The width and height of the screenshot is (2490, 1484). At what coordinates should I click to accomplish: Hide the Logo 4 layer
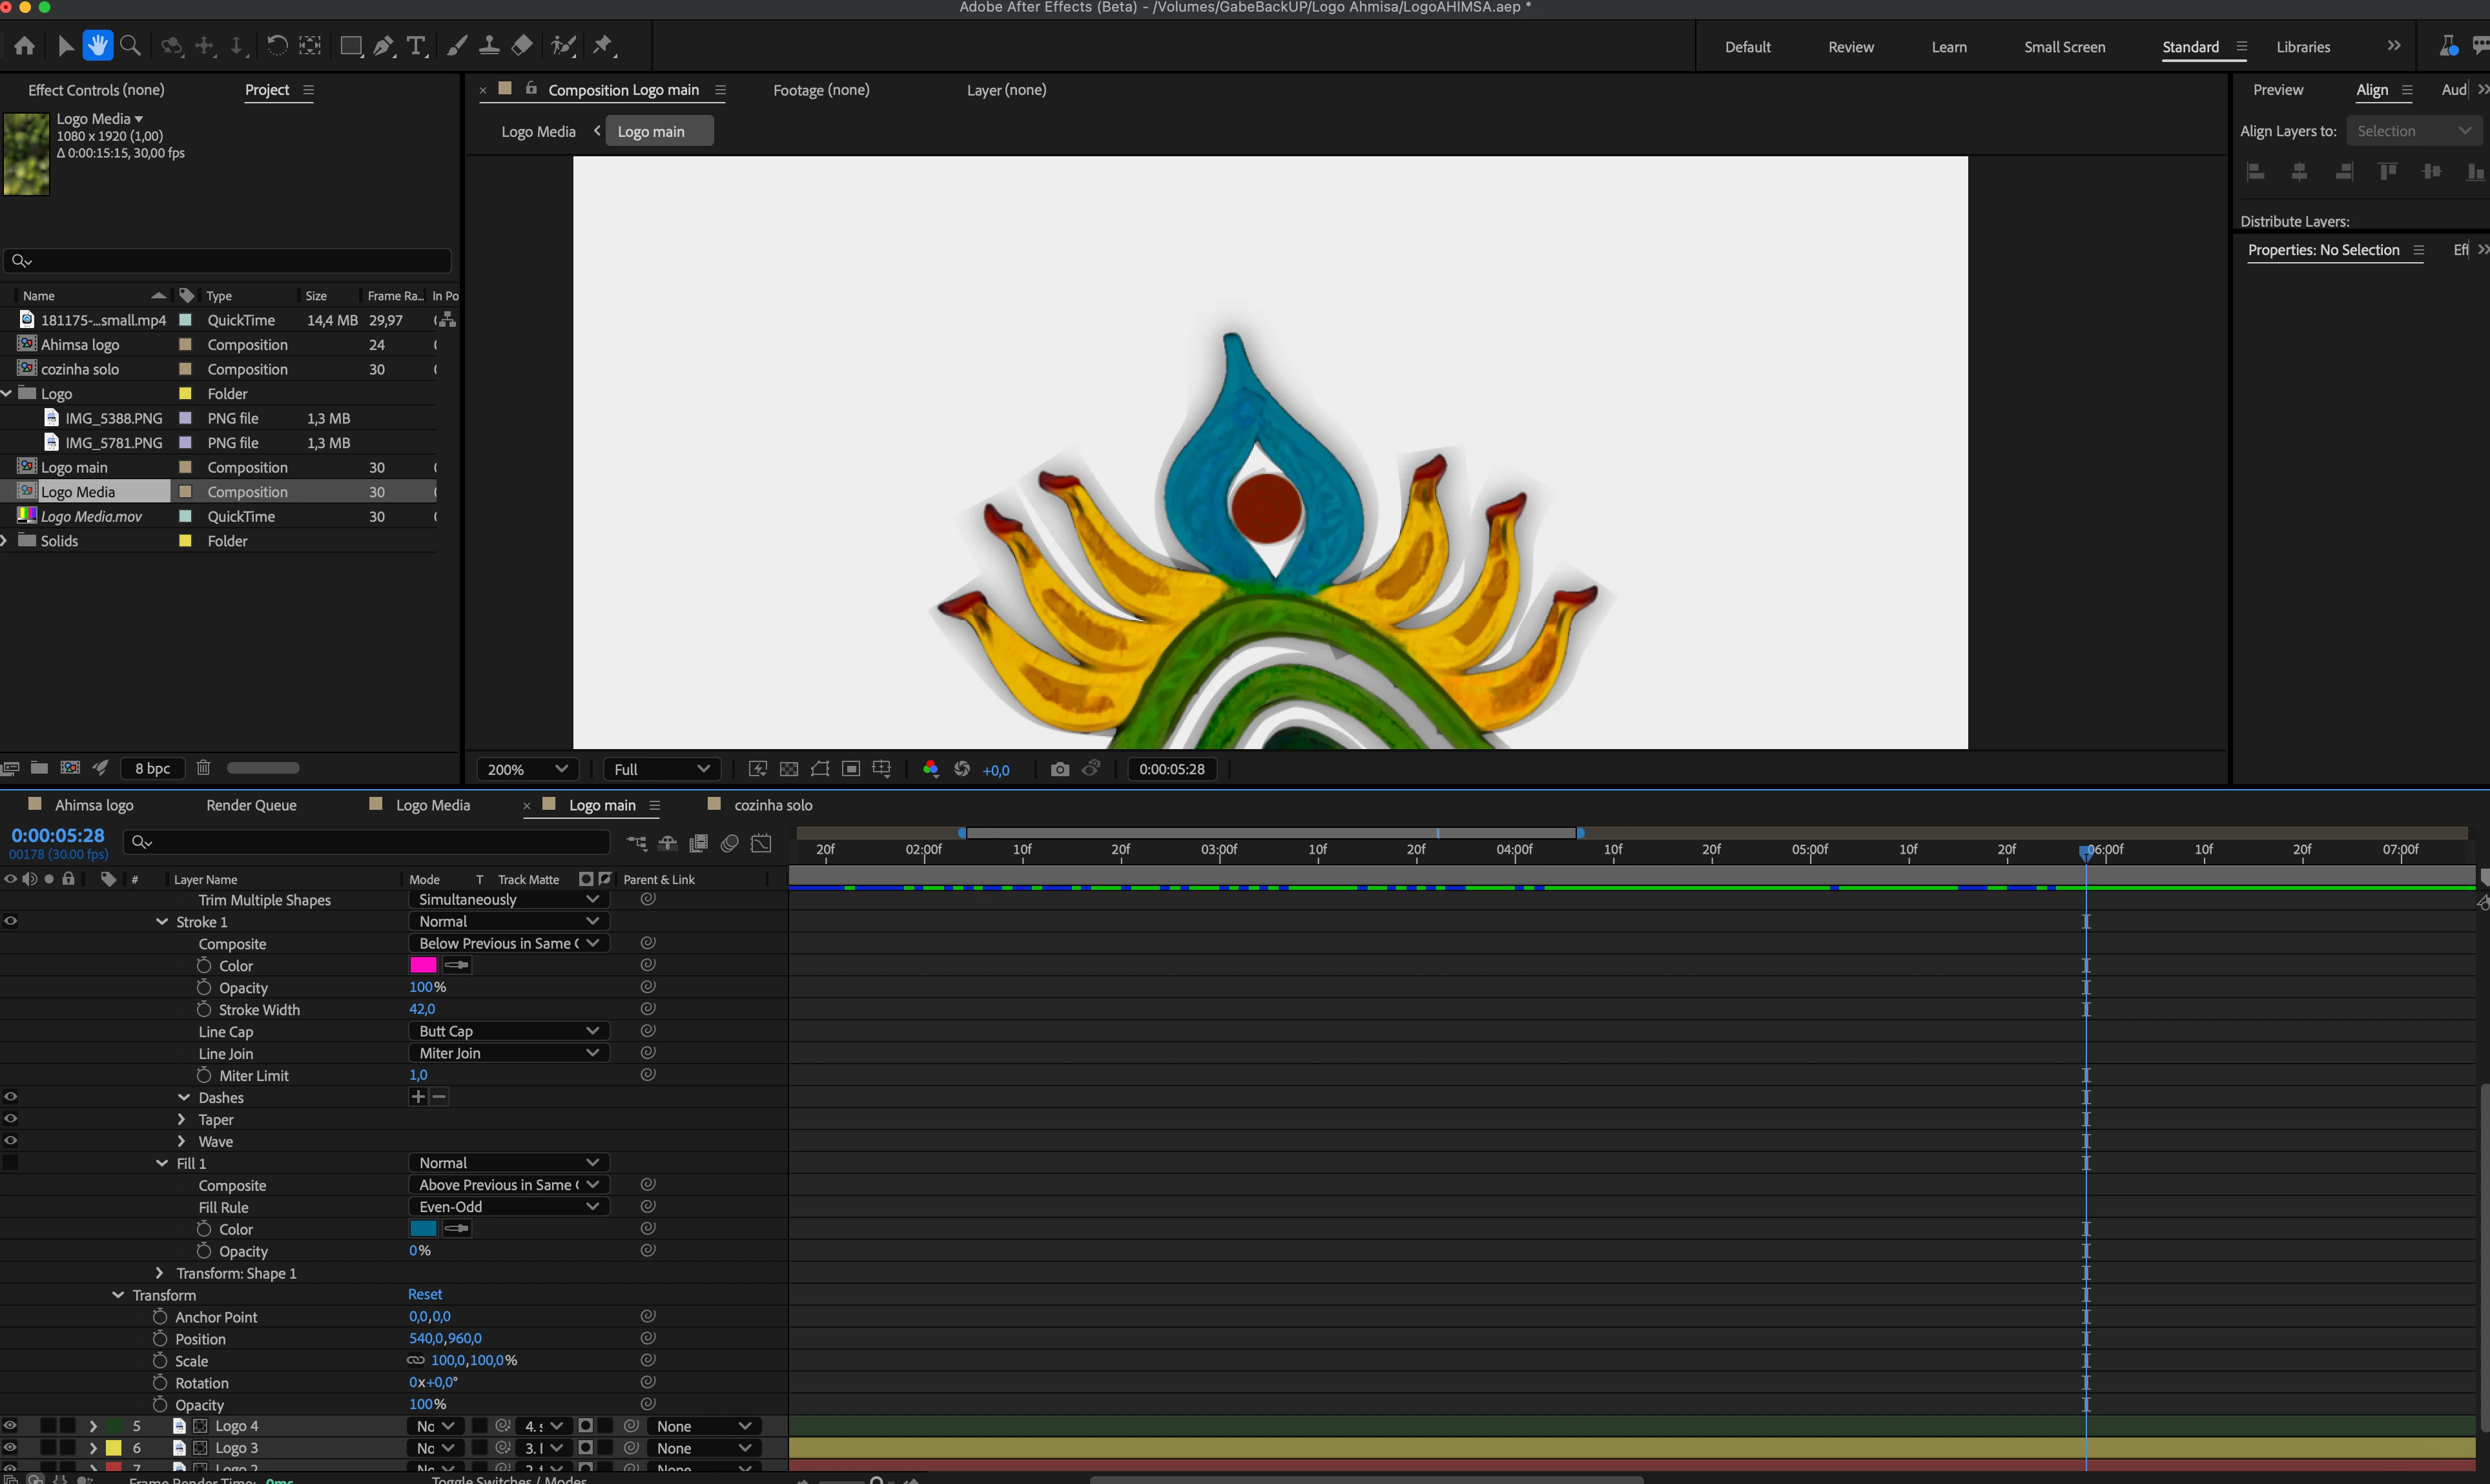coord(11,1426)
